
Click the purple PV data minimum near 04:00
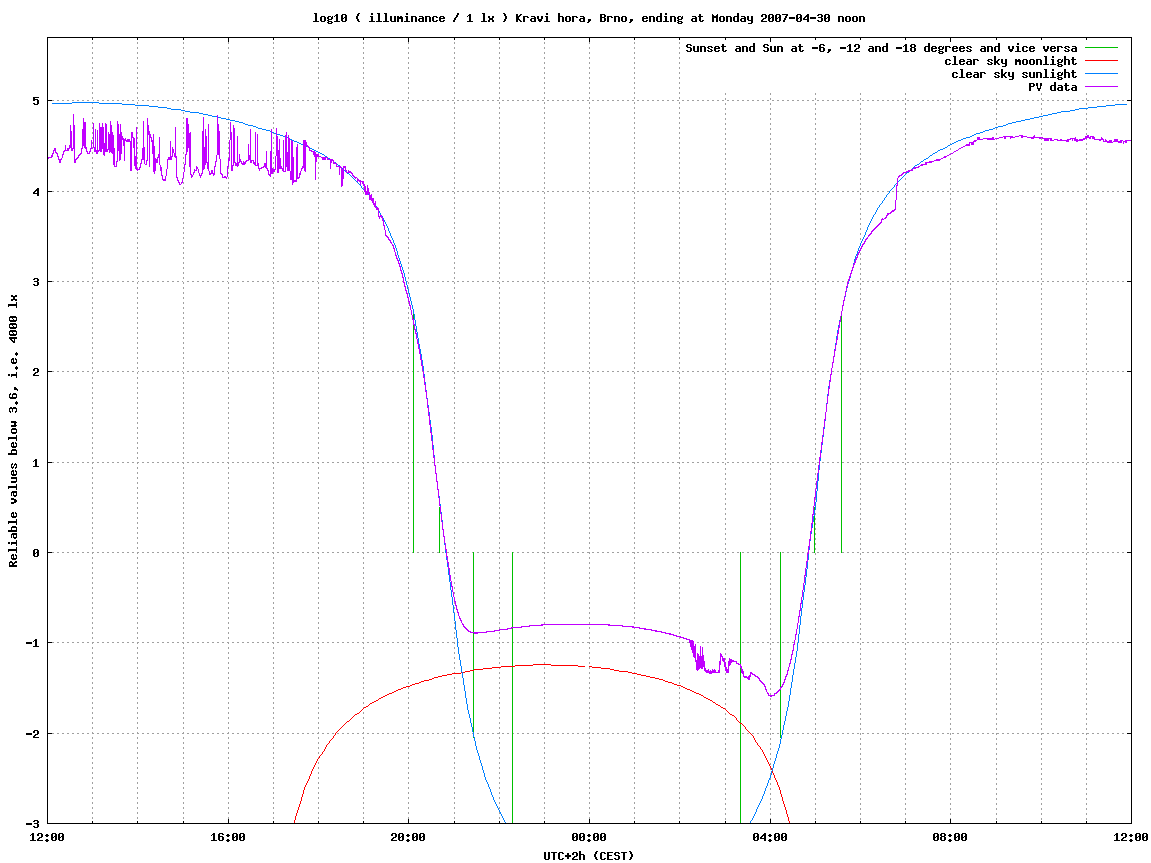(771, 695)
